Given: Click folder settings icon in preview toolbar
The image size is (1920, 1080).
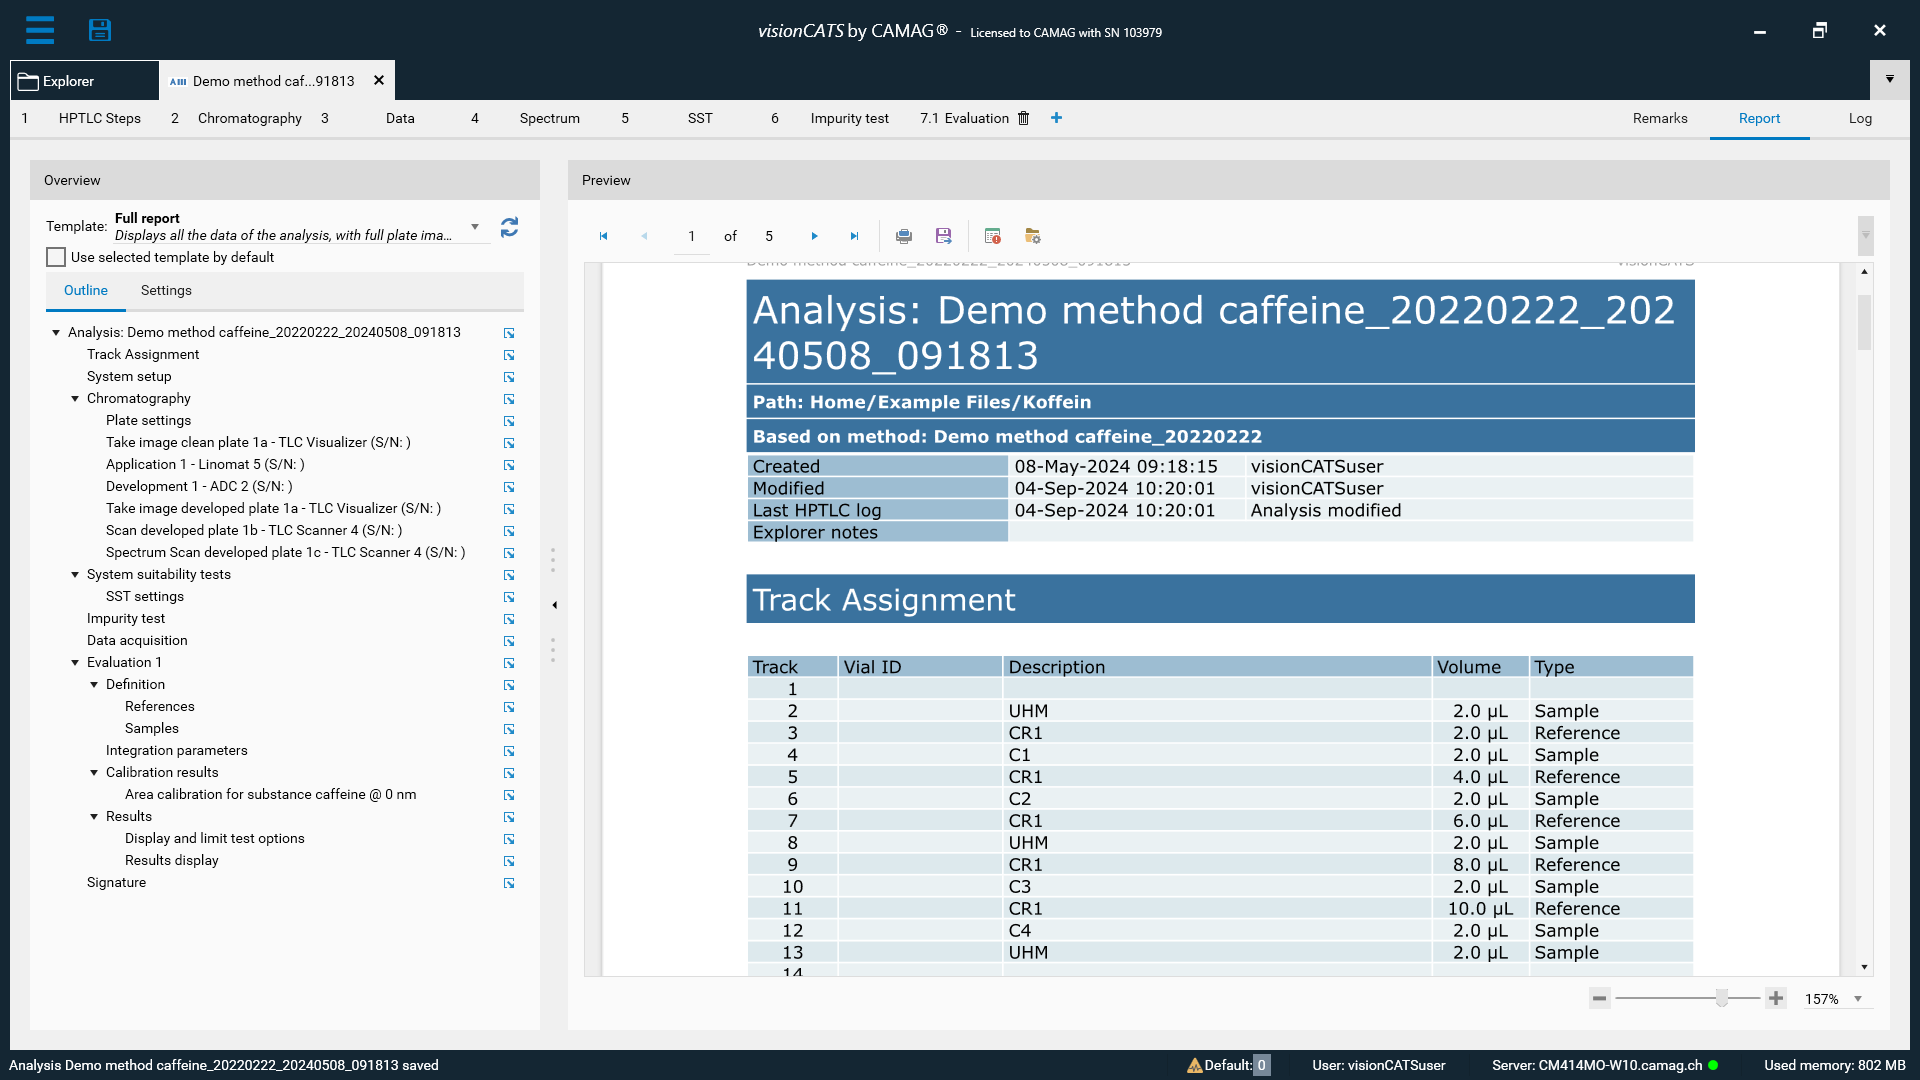Looking at the screenshot, I should tap(1032, 236).
